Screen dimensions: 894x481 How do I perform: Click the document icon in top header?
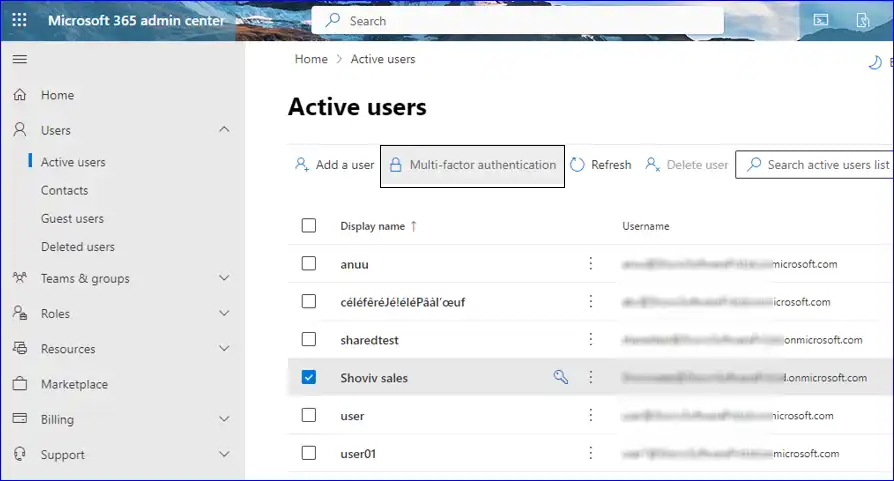[x=863, y=21]
